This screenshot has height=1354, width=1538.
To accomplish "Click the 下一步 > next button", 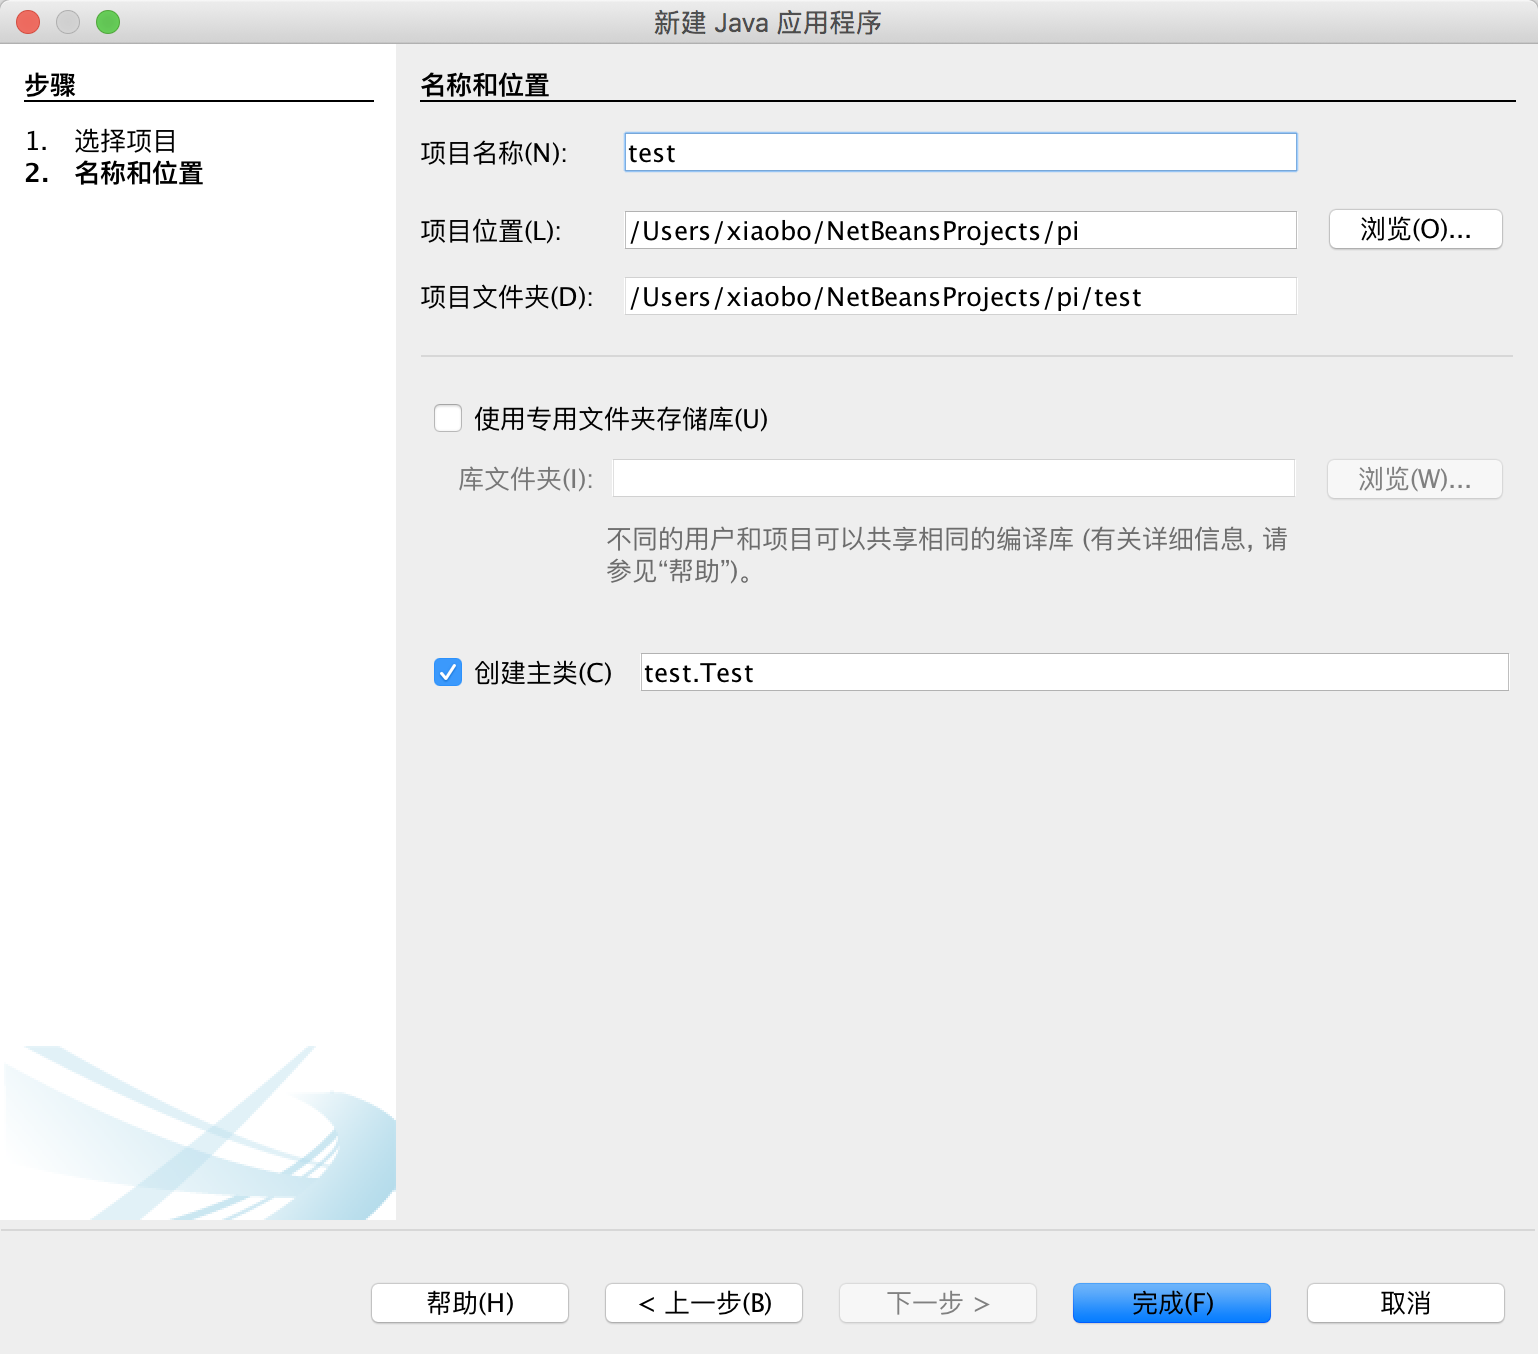I will point(938,1303).
